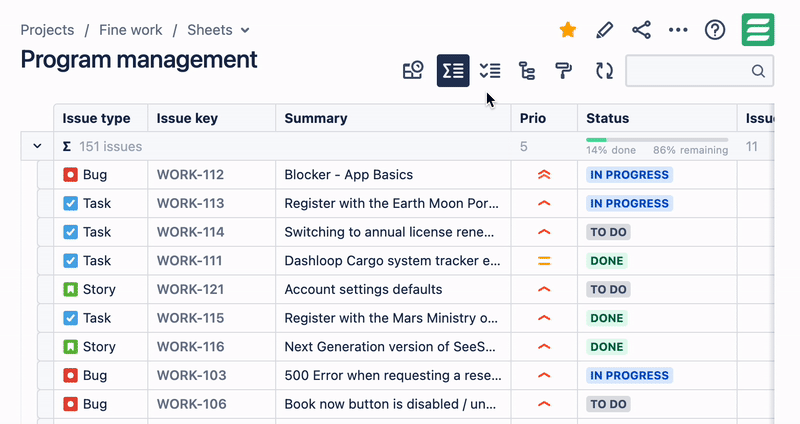The width and height of the screenshot is (800, 424).
Task: Select summary 'Blocker - App Basics'
Action: coord(348,175)
